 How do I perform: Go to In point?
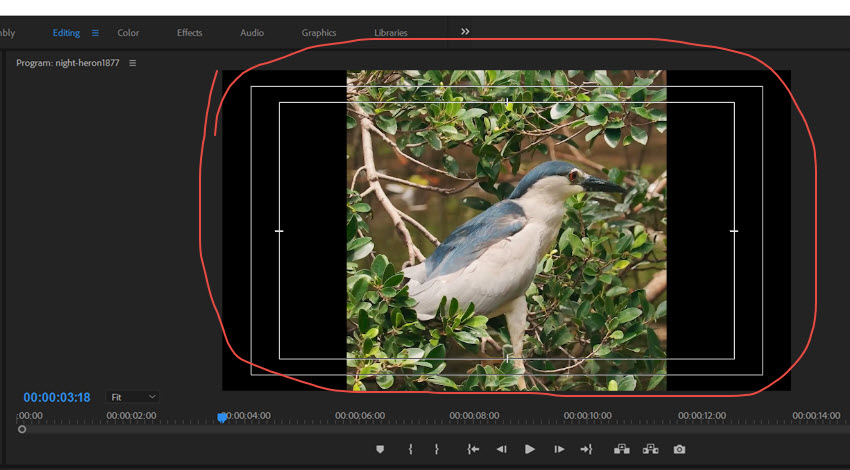coord(473,449)
